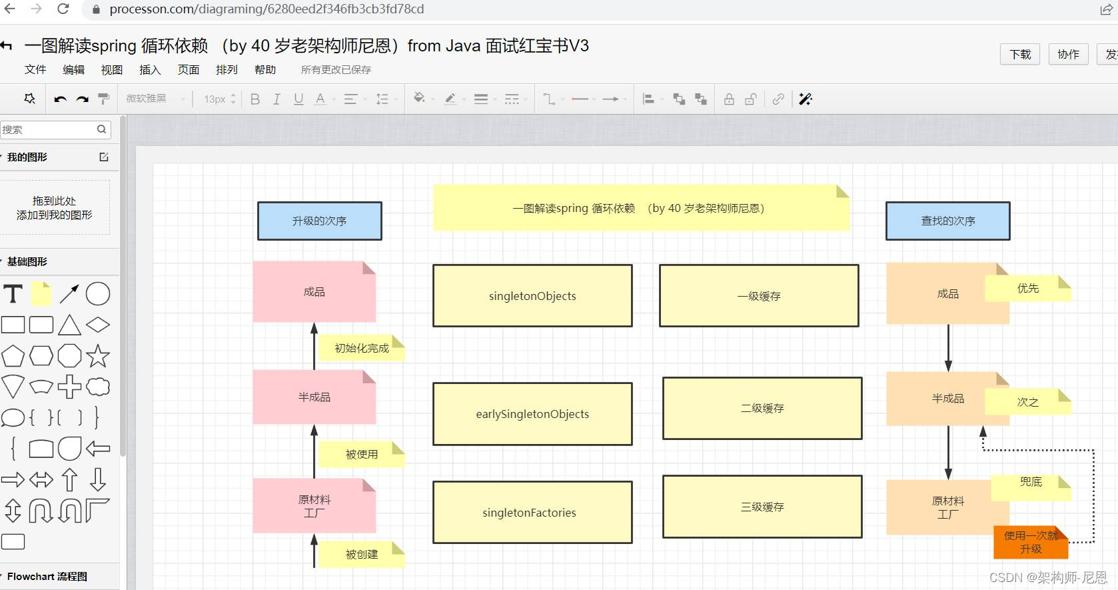Select the triangle shape
Image resolution: width=1118 pixels, height=590 pixels.
click(x=69, y=325)
